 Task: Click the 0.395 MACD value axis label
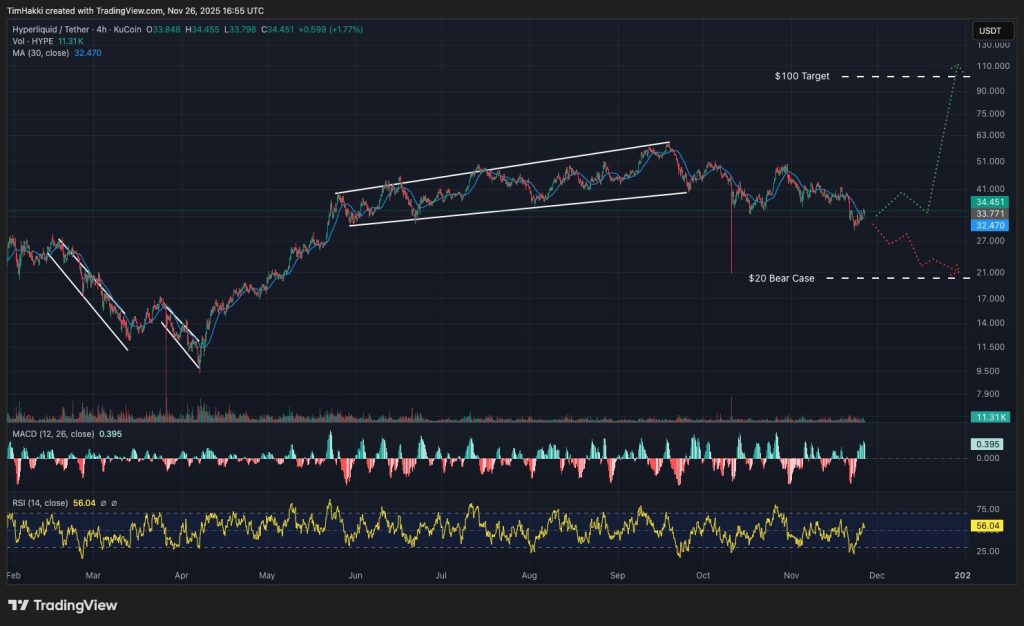point(986,444)
